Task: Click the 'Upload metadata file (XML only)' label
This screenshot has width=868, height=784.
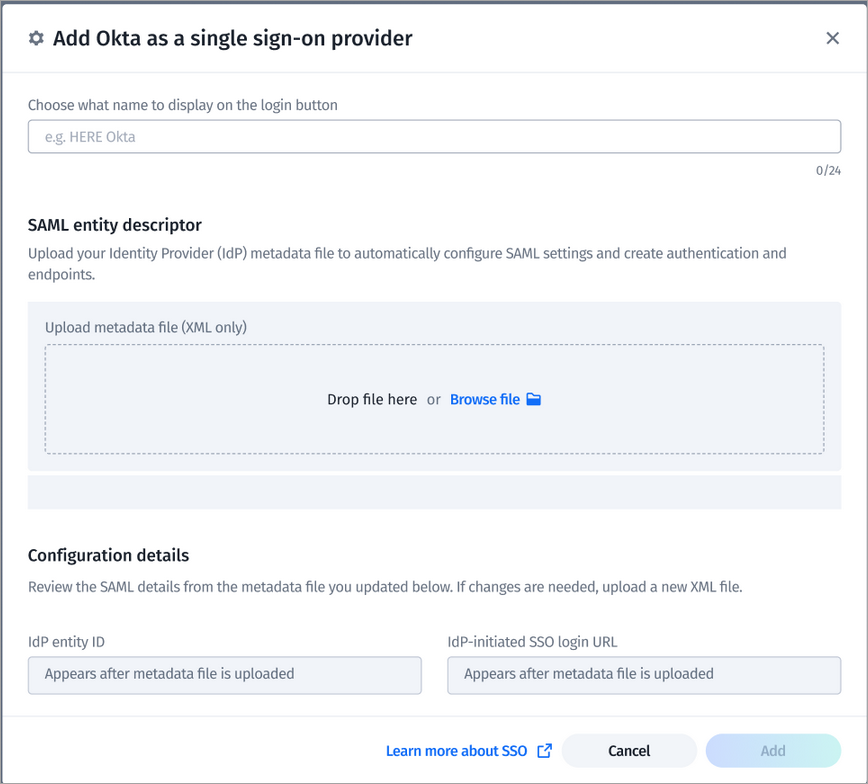Action: (x=146, y=327)
